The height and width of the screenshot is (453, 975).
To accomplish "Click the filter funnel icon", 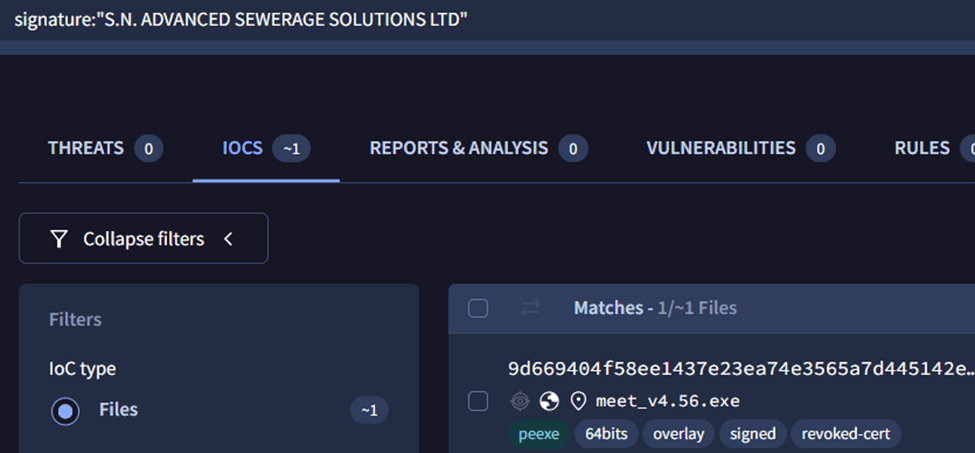I will pyautogui.click(x=60, y=239).
